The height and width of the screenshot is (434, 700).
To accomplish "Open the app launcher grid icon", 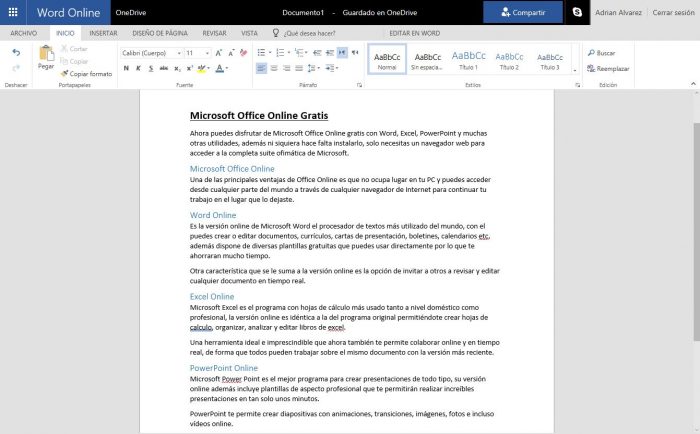I will pyautogui.click(x=13, y=12).
